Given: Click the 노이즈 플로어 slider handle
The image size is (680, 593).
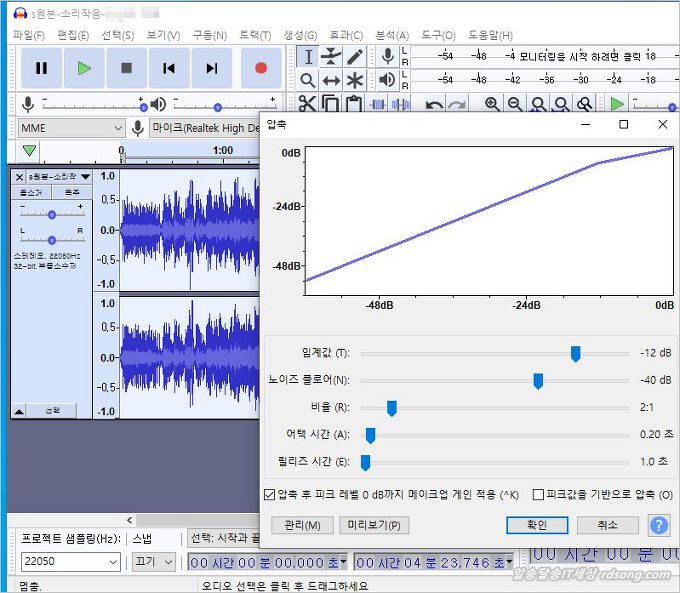Looking at the screenshot, I should point(538,381).
